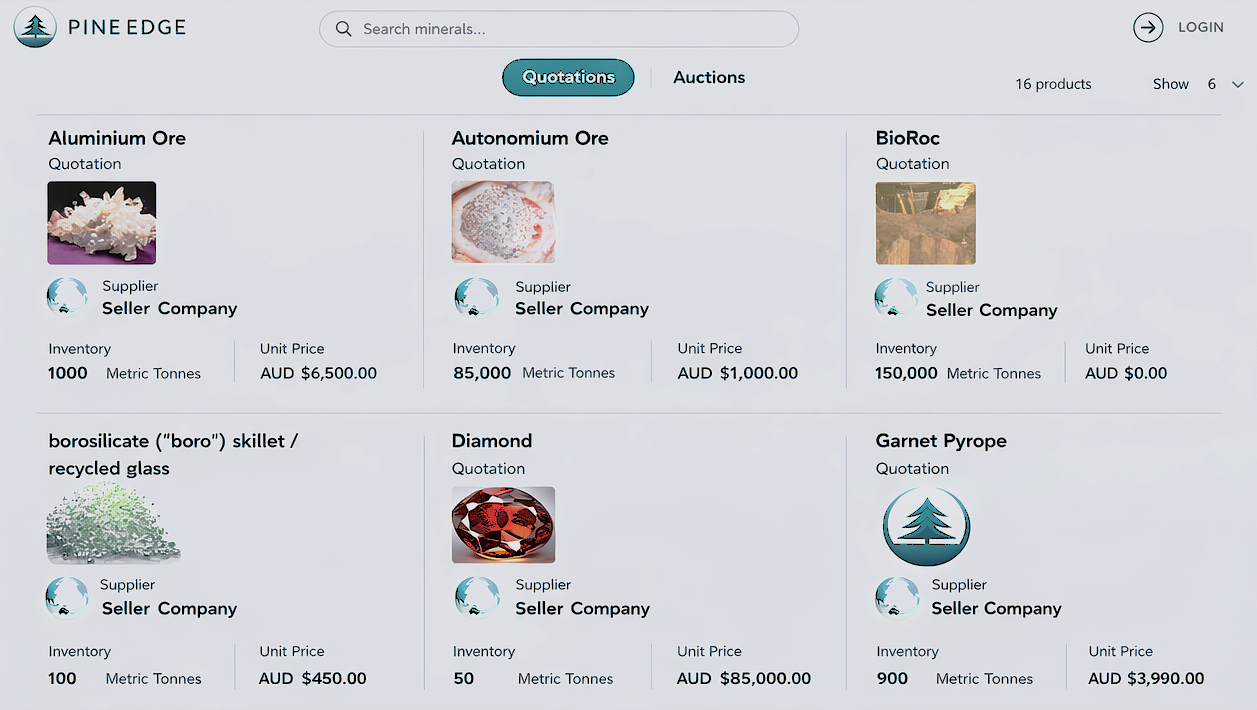The image size is (1257, 710).
Task: Click the LOGIN button
Action: (1201, 27)
